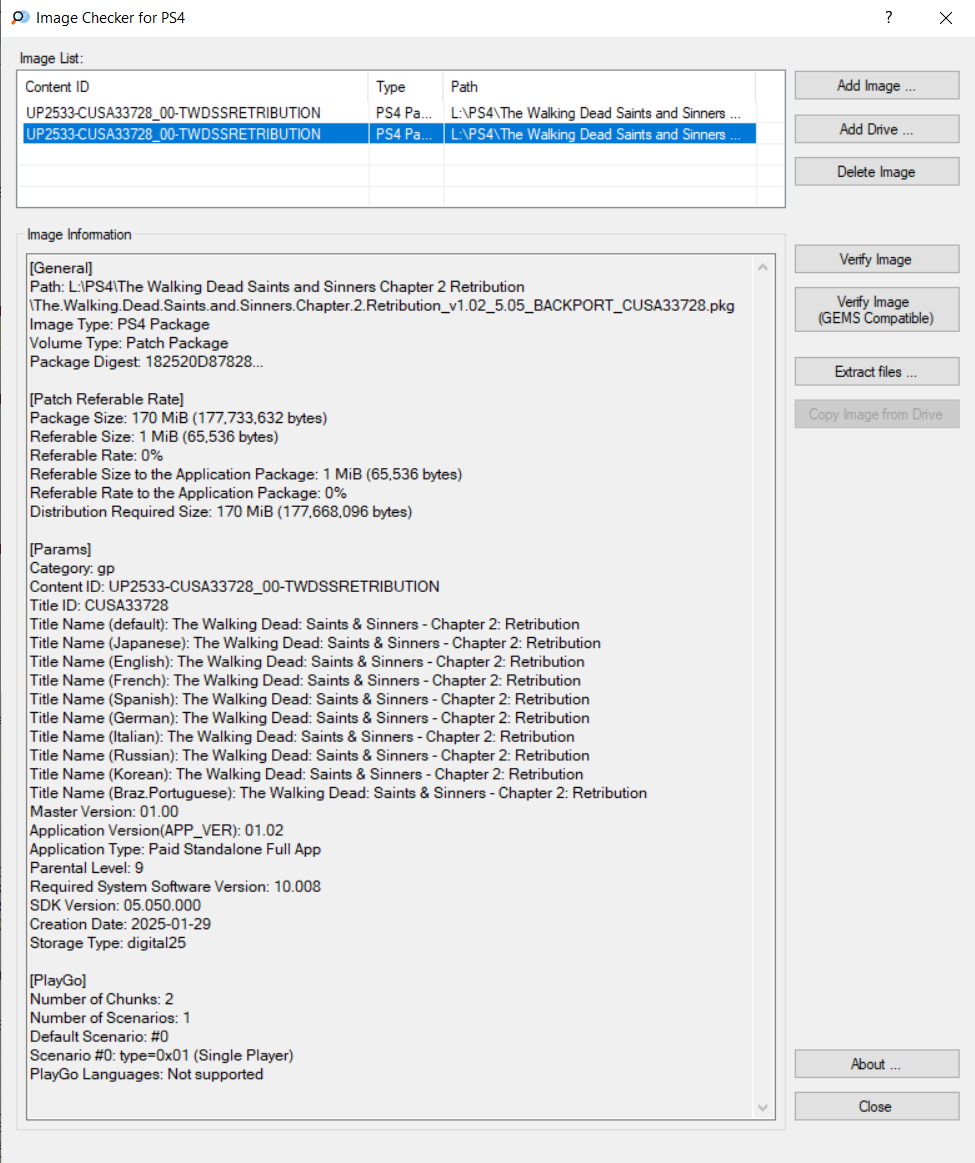
Task: Click 'Parental Level: 9' line
Action: click(x=87, y=868)
